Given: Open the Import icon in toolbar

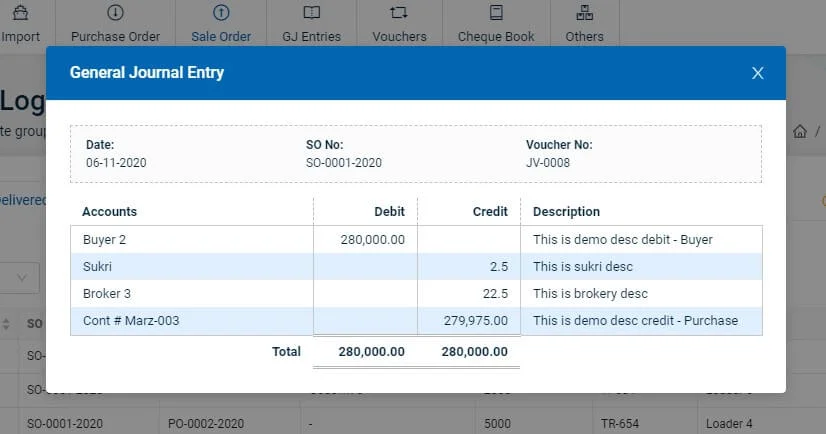Looking at the screenshot, I should click(x=20, y=14).
